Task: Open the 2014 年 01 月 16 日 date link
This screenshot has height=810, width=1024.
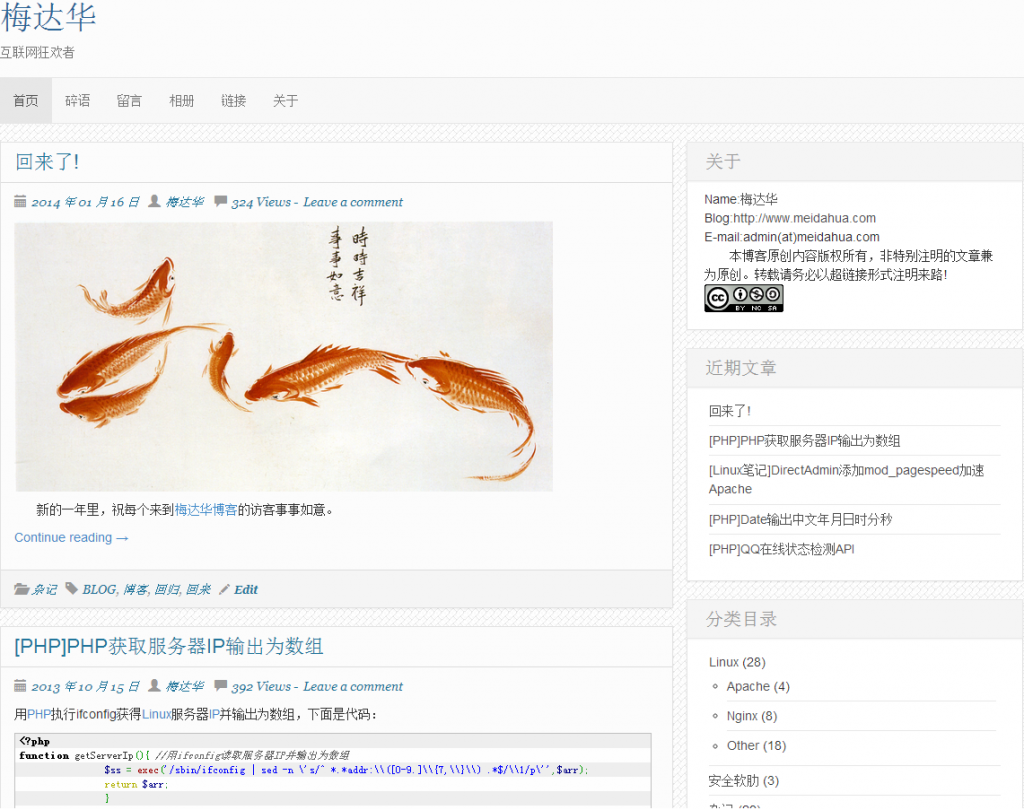Action: pos(85,202)
